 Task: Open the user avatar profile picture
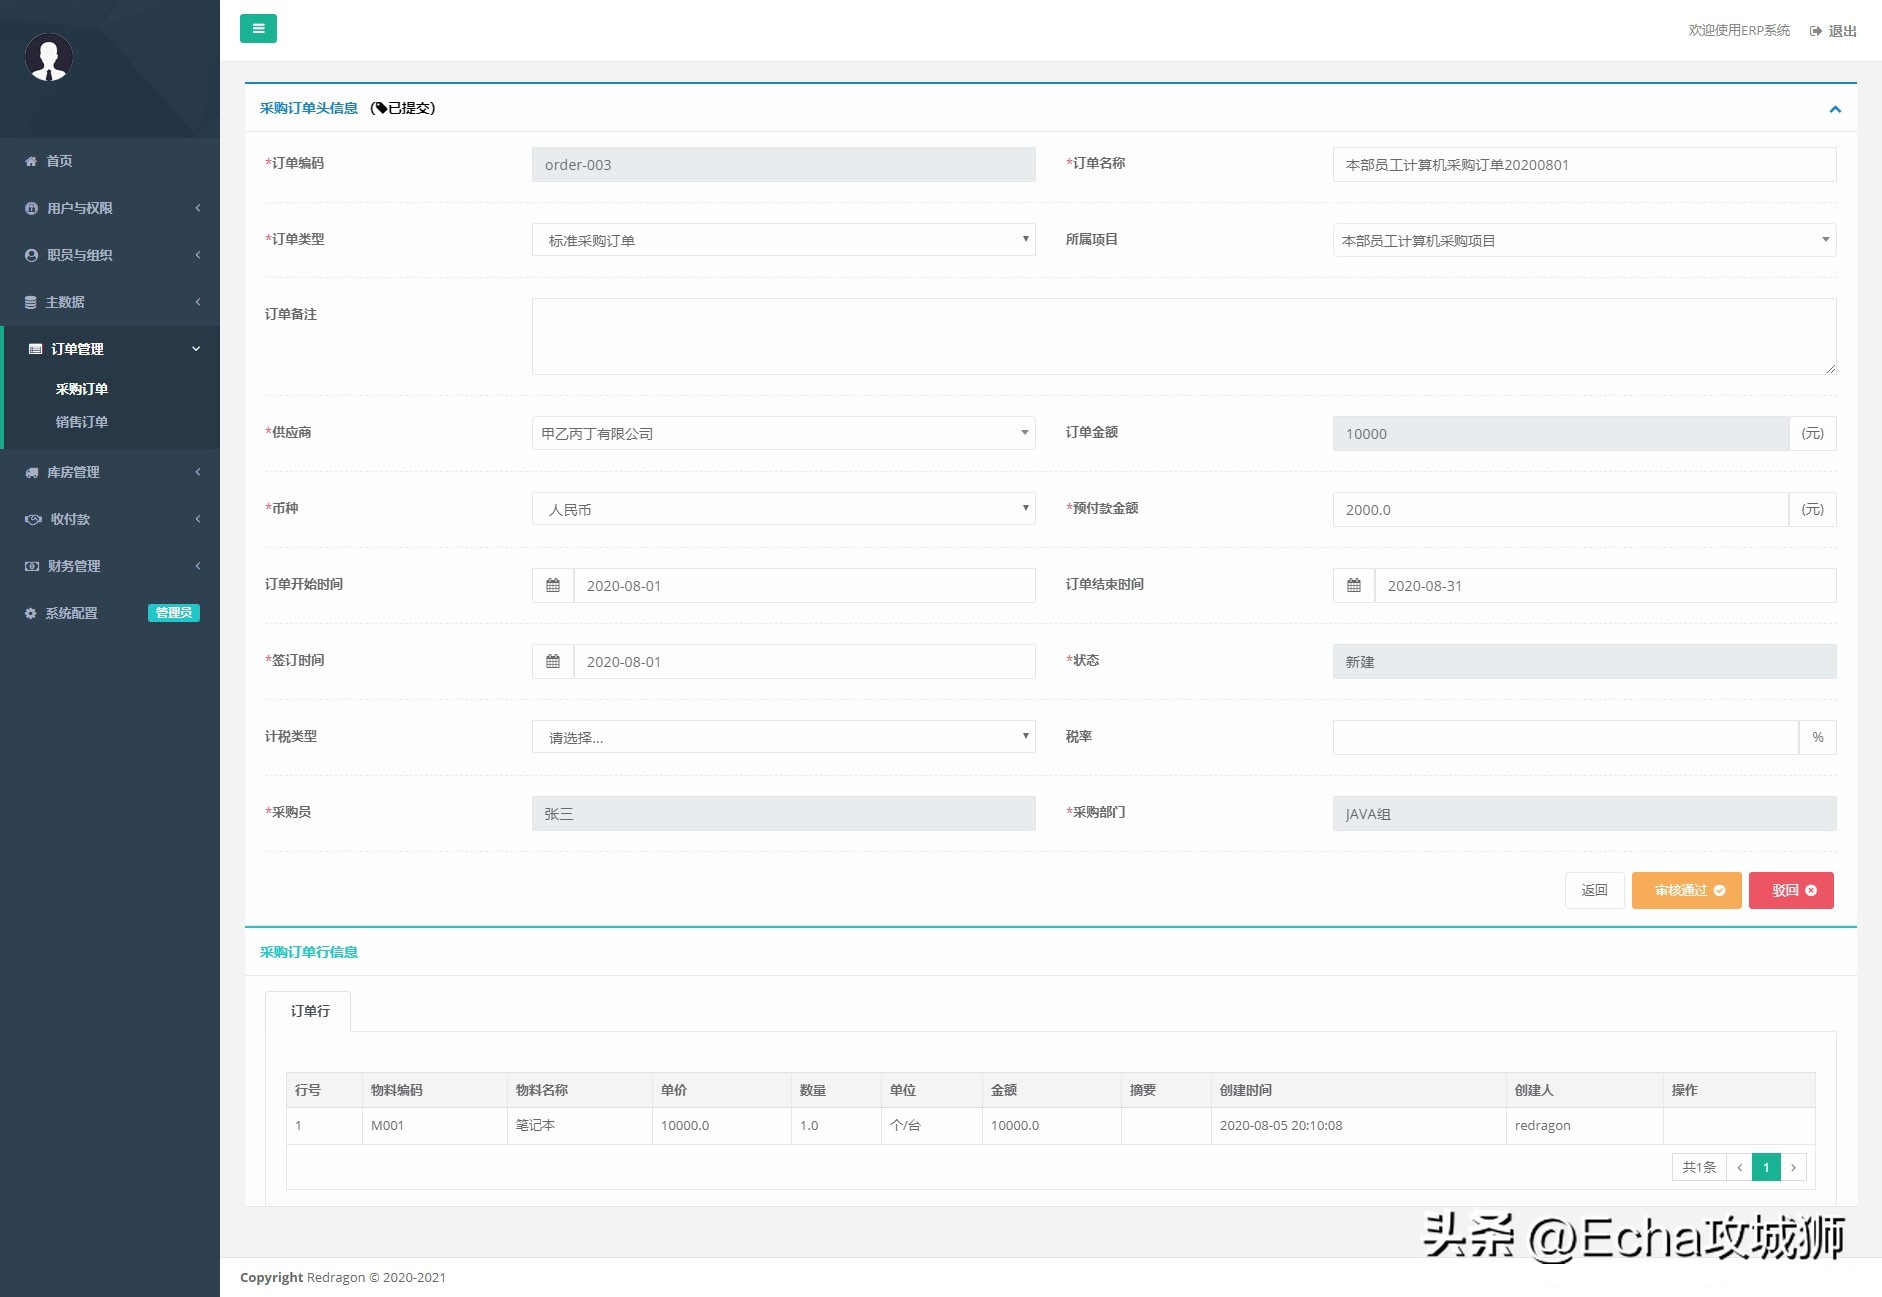tap(49, 57)
